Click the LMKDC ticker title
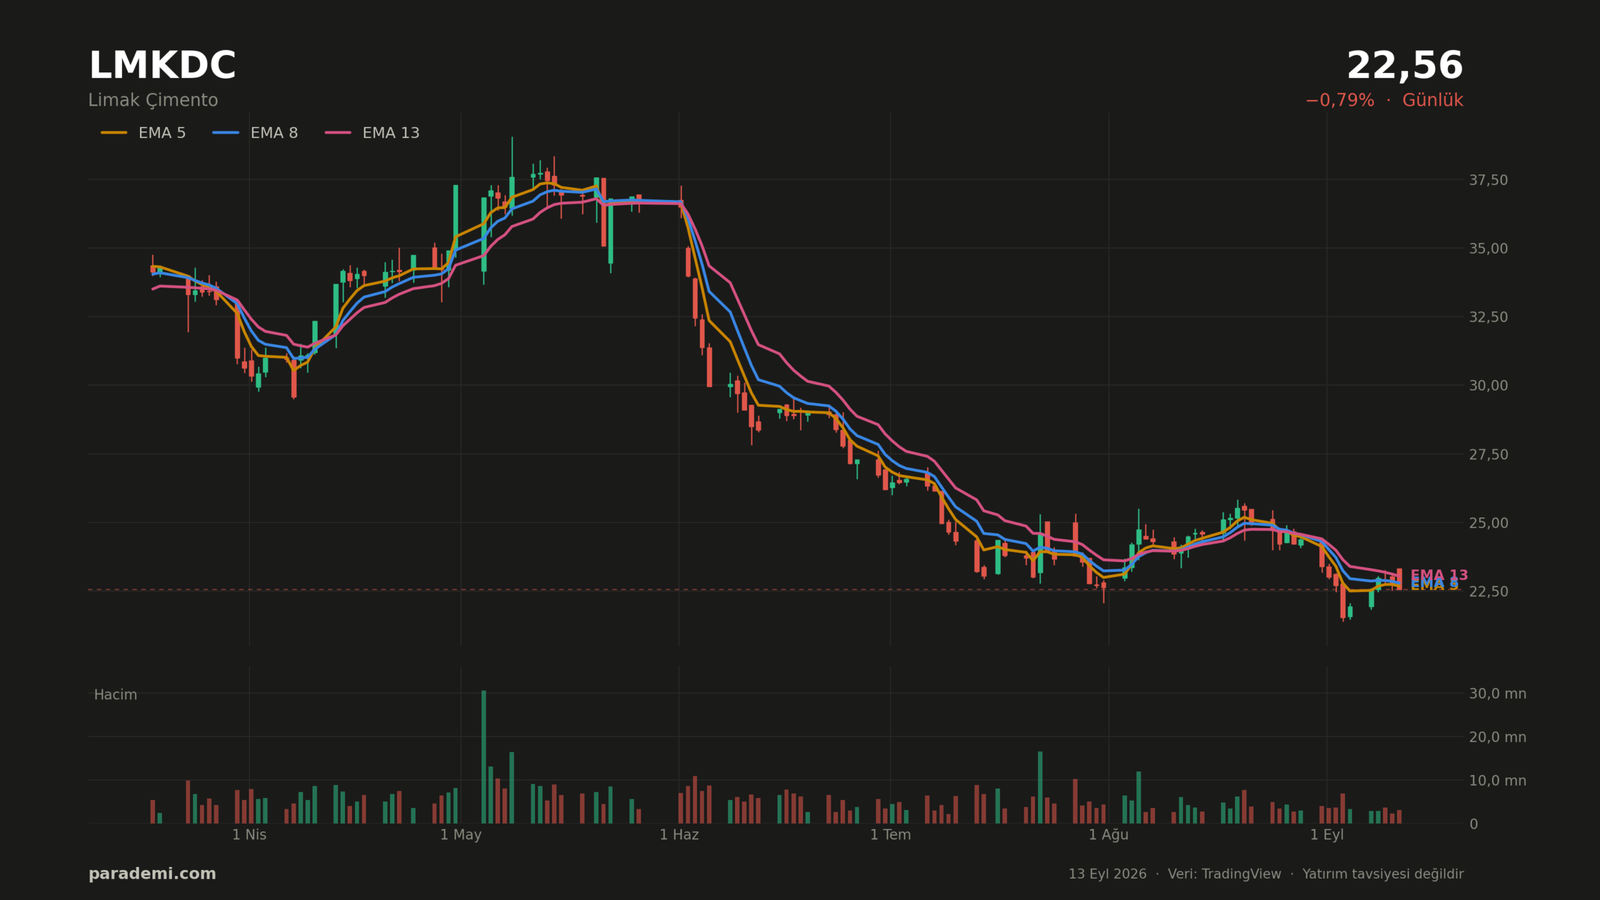 (162, 66)
